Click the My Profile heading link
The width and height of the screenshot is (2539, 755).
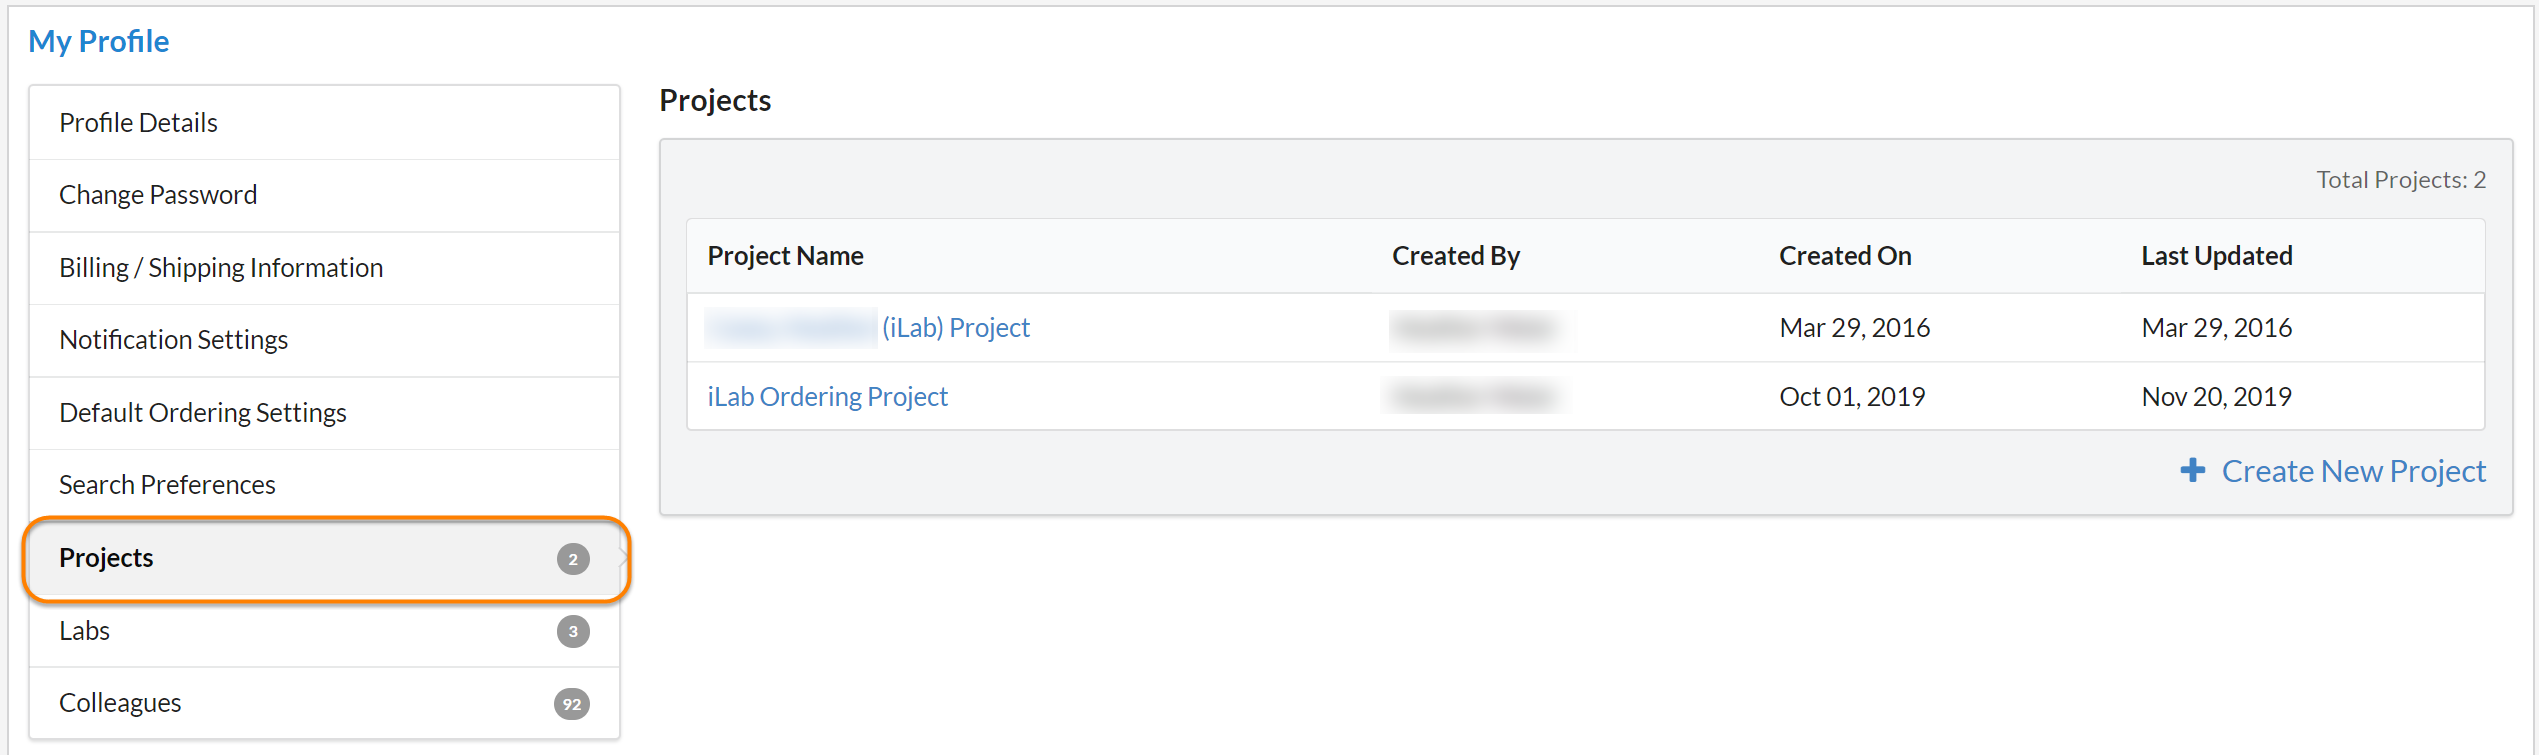point(98,41)
